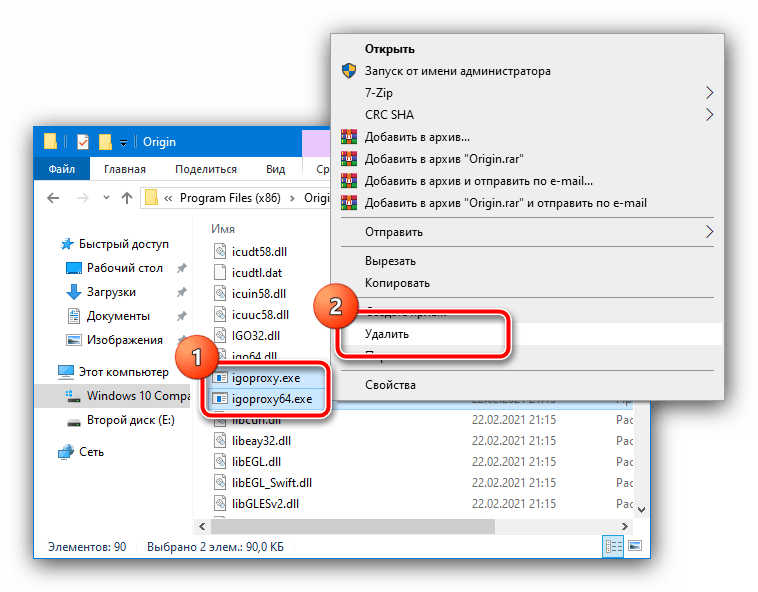Open the 'Отправить' submenu
Viewport: 758px width, 592px height.
[527, 232]
